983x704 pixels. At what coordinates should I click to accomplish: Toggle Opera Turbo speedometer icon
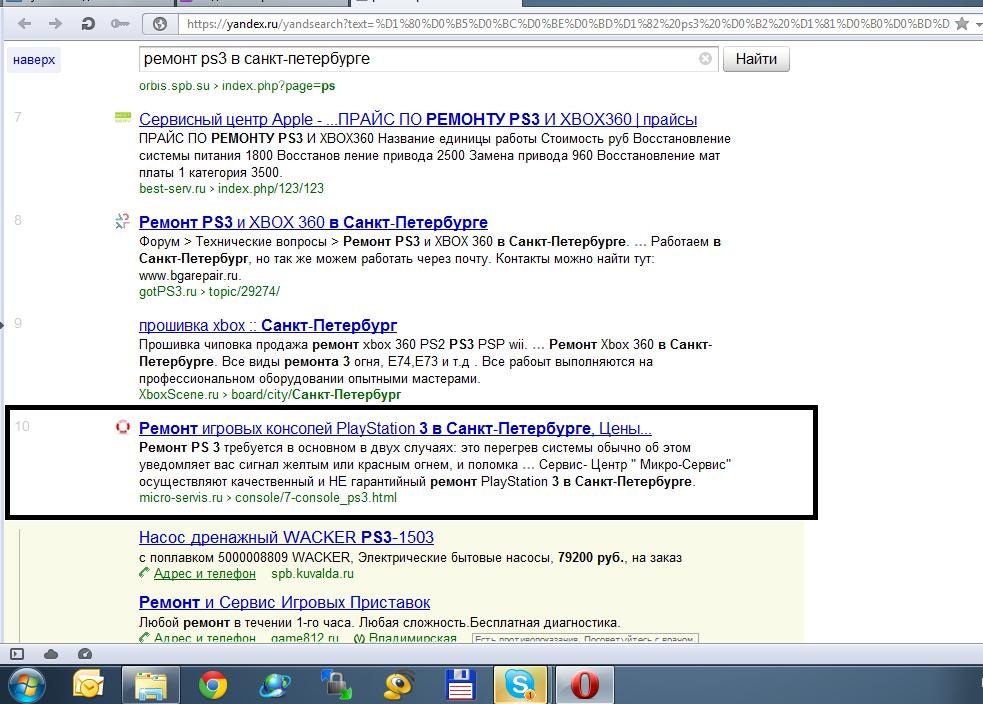[85, 654]
